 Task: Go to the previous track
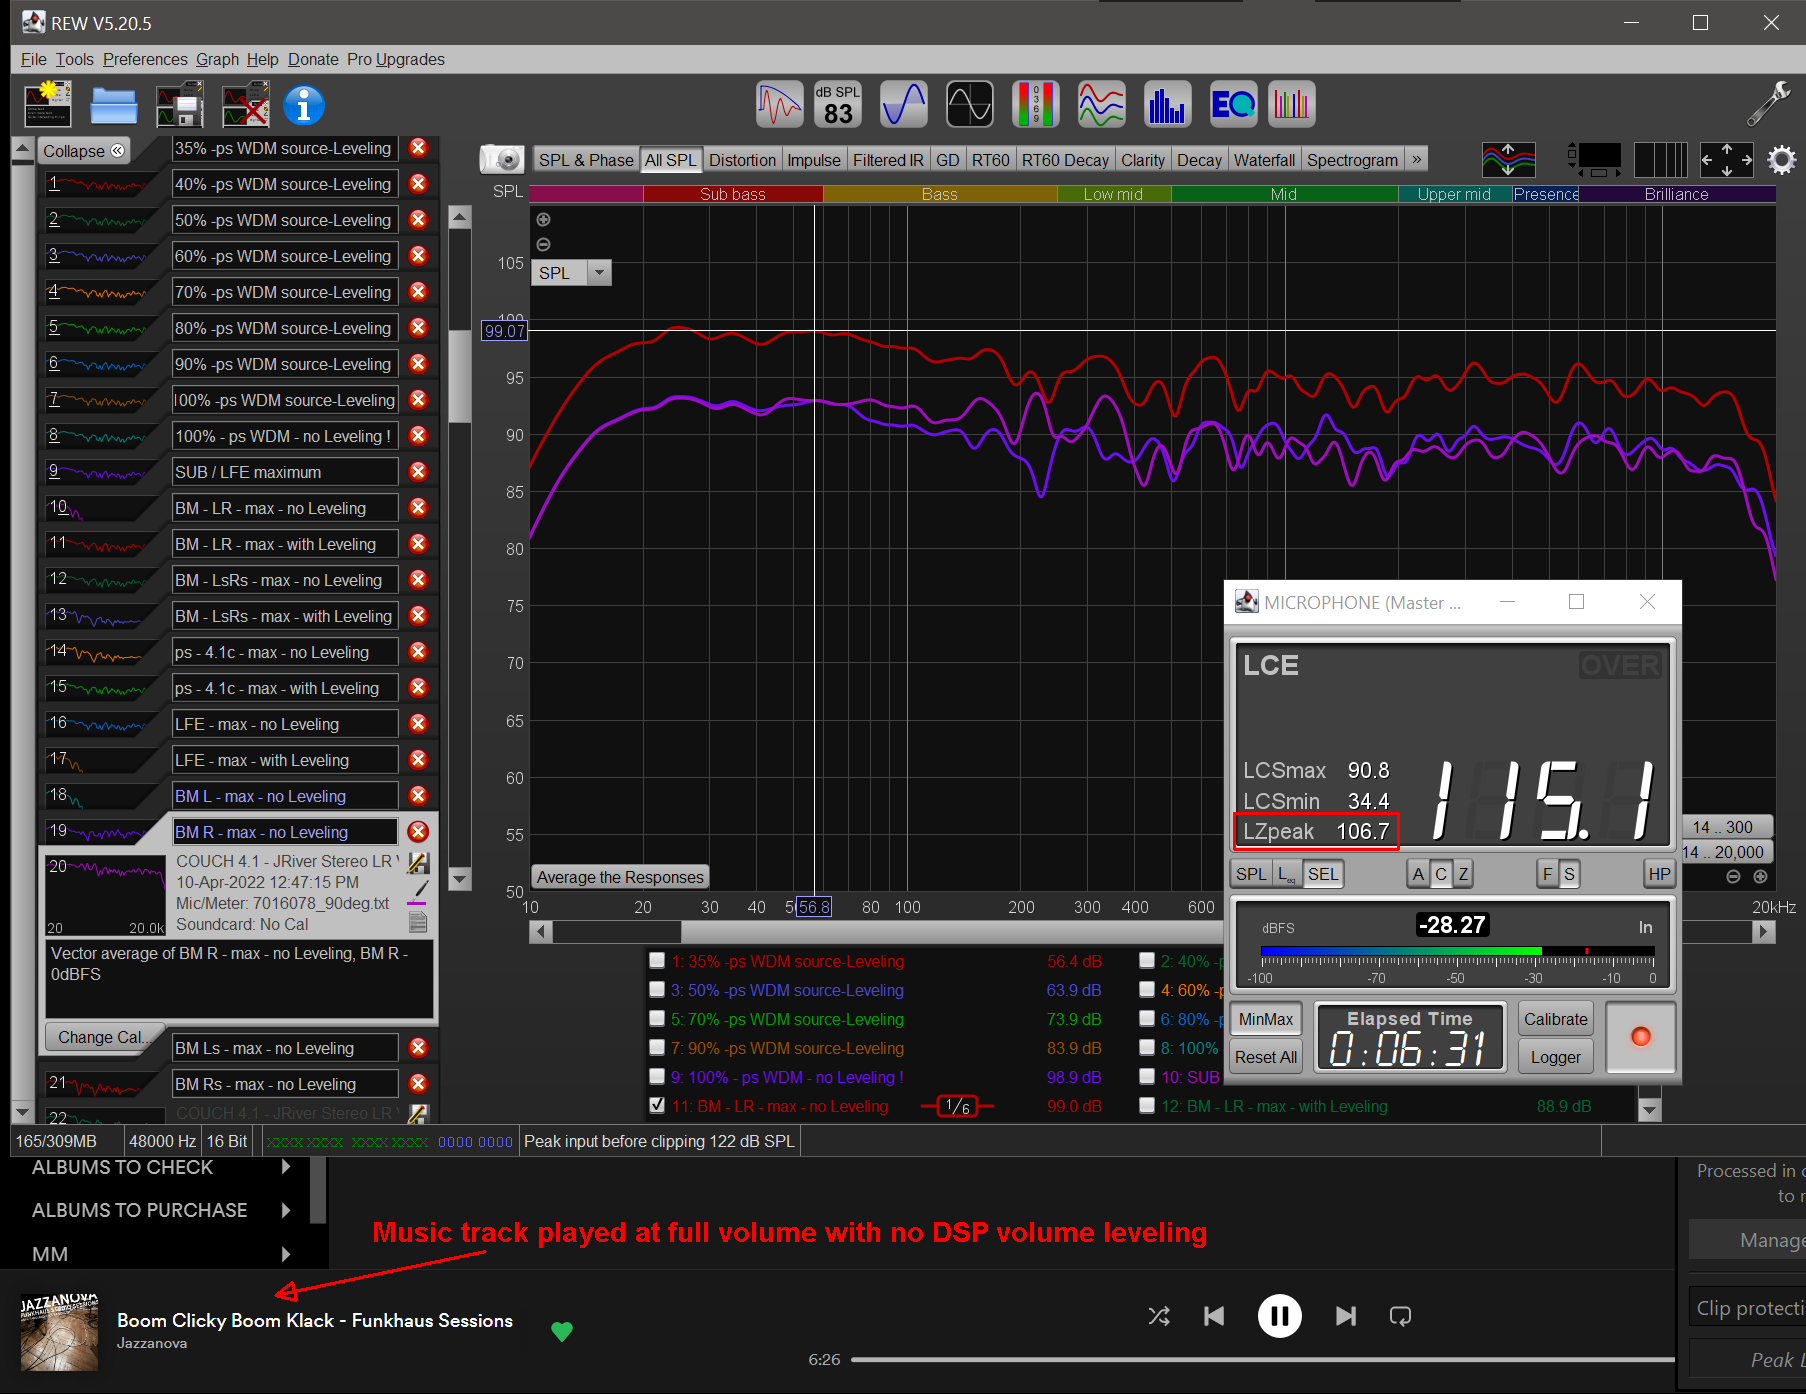(x=1214, y=1316)
